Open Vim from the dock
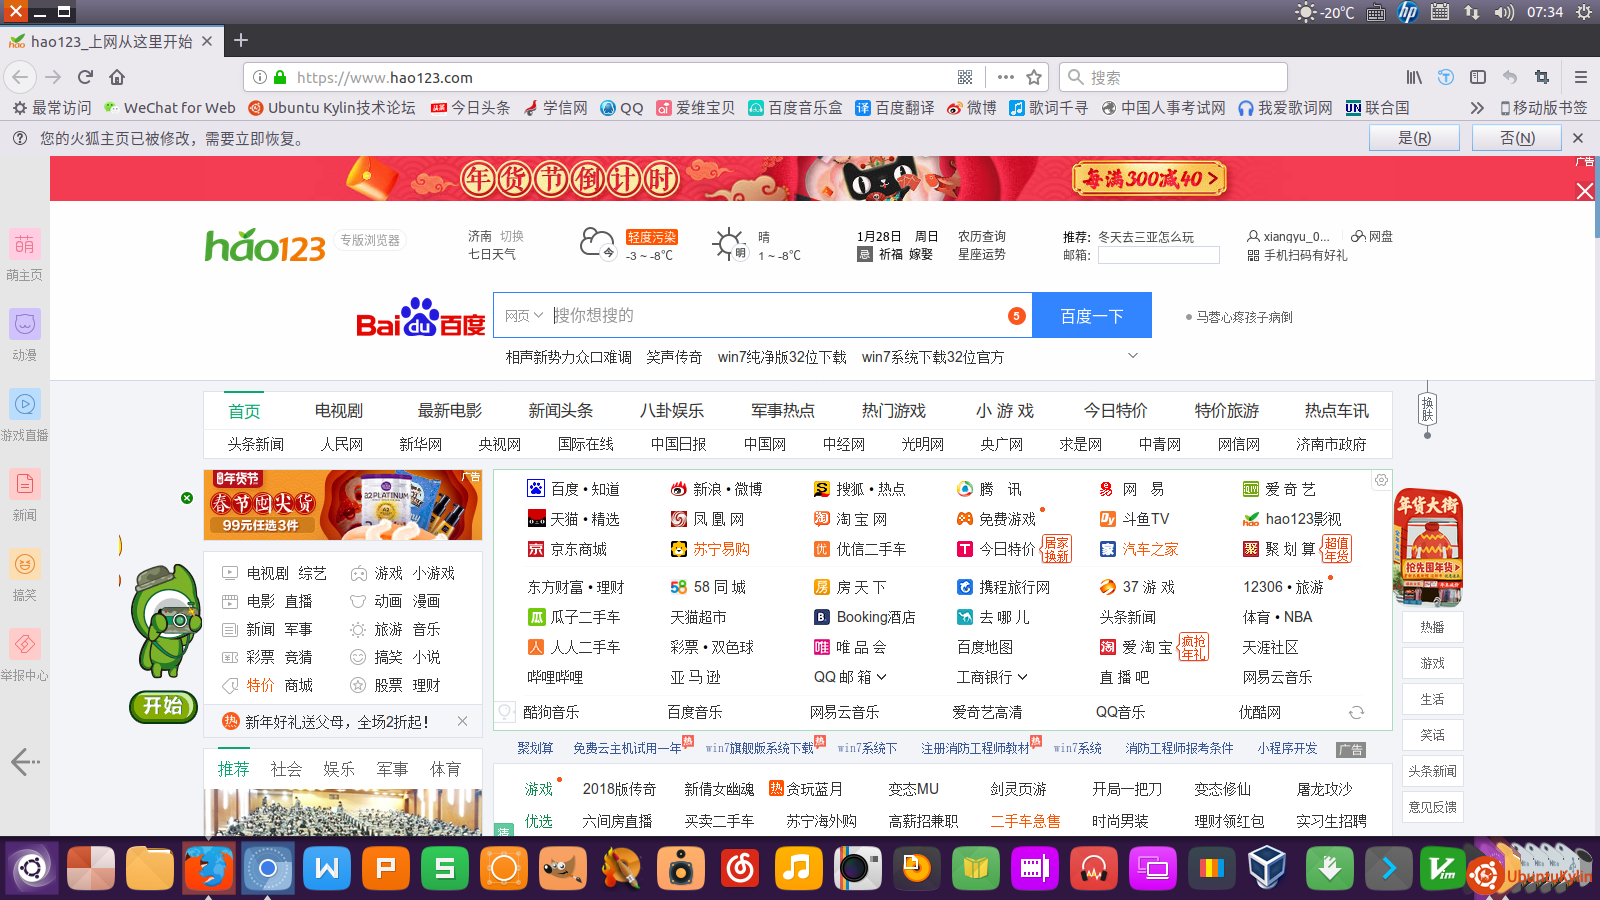This screenshot has height=900, width=1600. (1441, 868)
